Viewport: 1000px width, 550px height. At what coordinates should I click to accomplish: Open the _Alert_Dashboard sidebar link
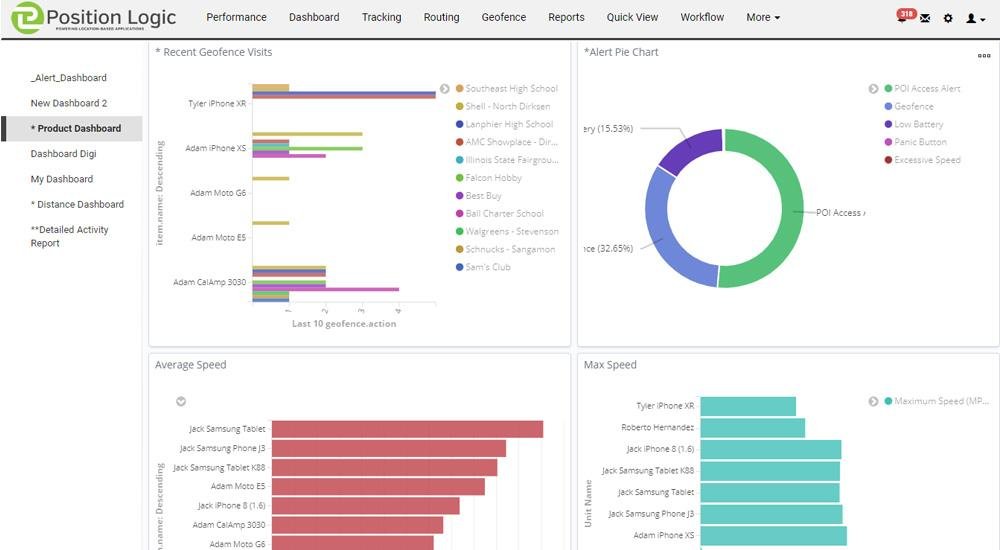coord(69,78)
